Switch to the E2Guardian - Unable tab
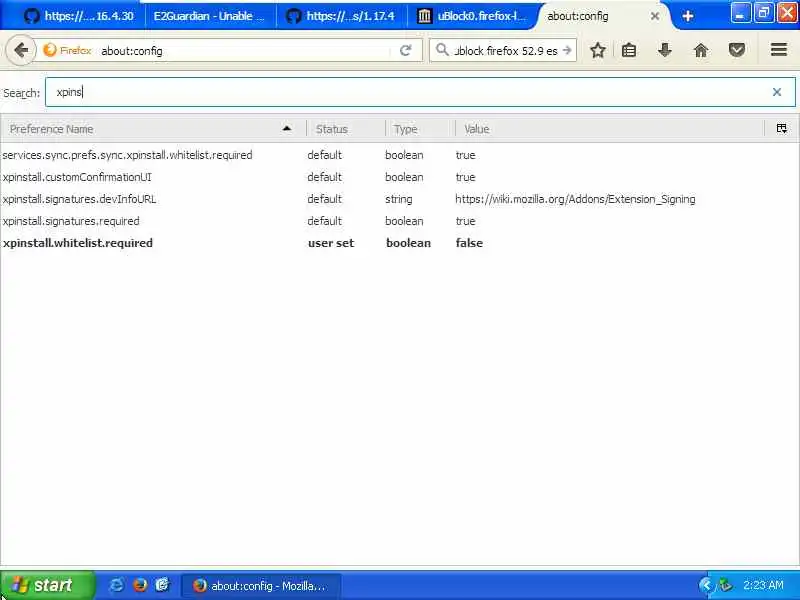This screenshot has height=600, width=800. coord(210,16)
